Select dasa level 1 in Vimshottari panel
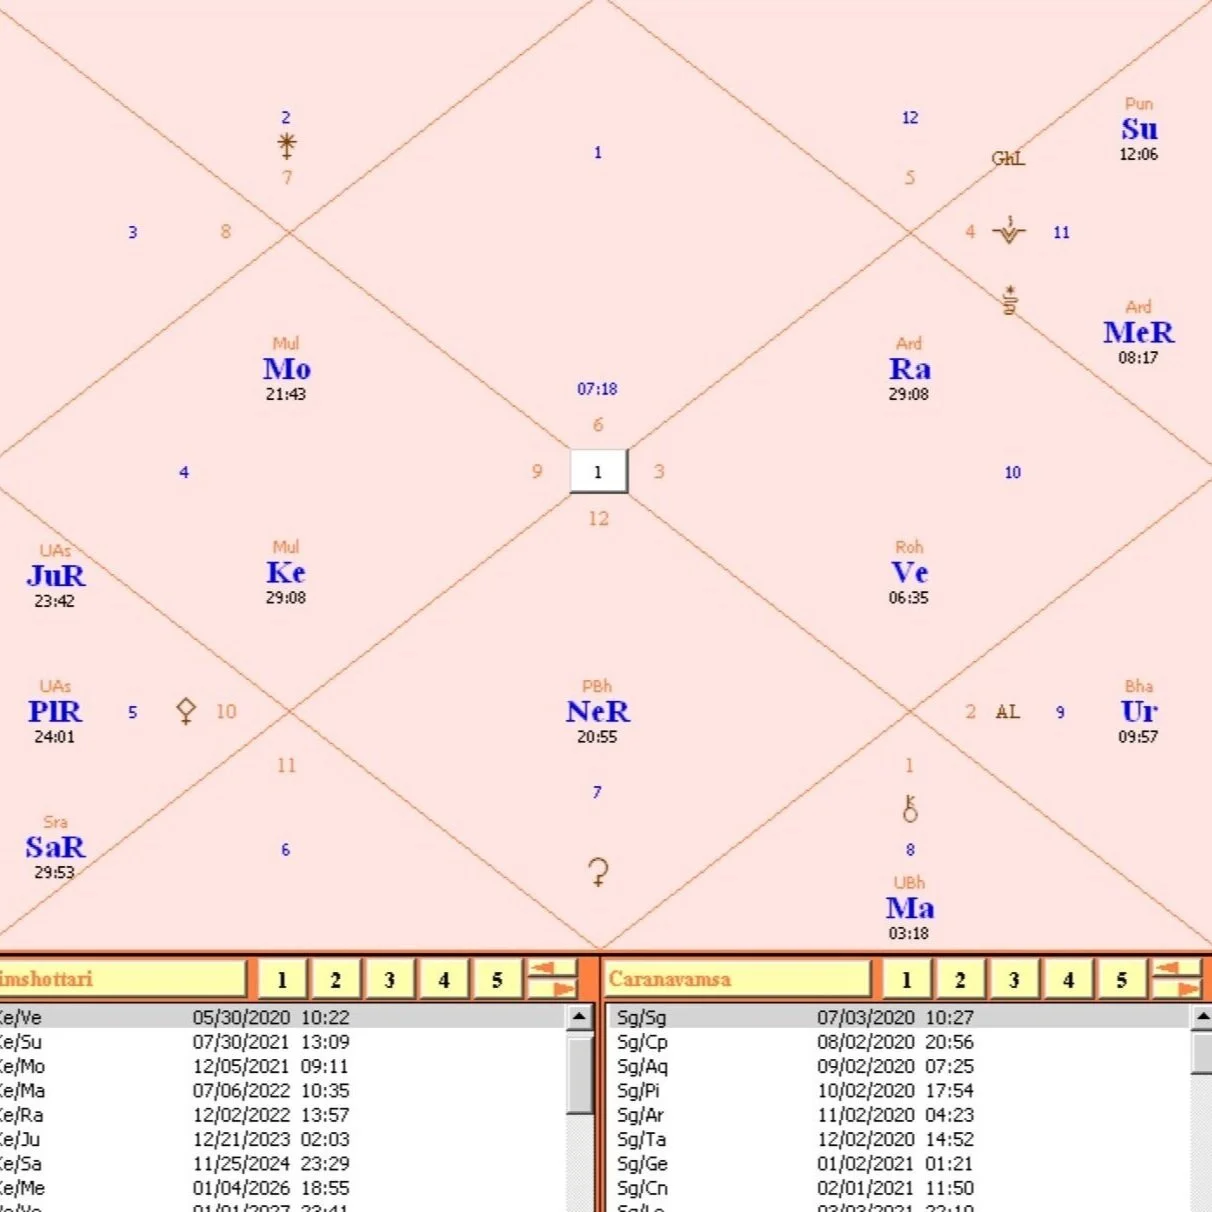This screenshot has height=1212, width=1212. [x=282, y=979]
